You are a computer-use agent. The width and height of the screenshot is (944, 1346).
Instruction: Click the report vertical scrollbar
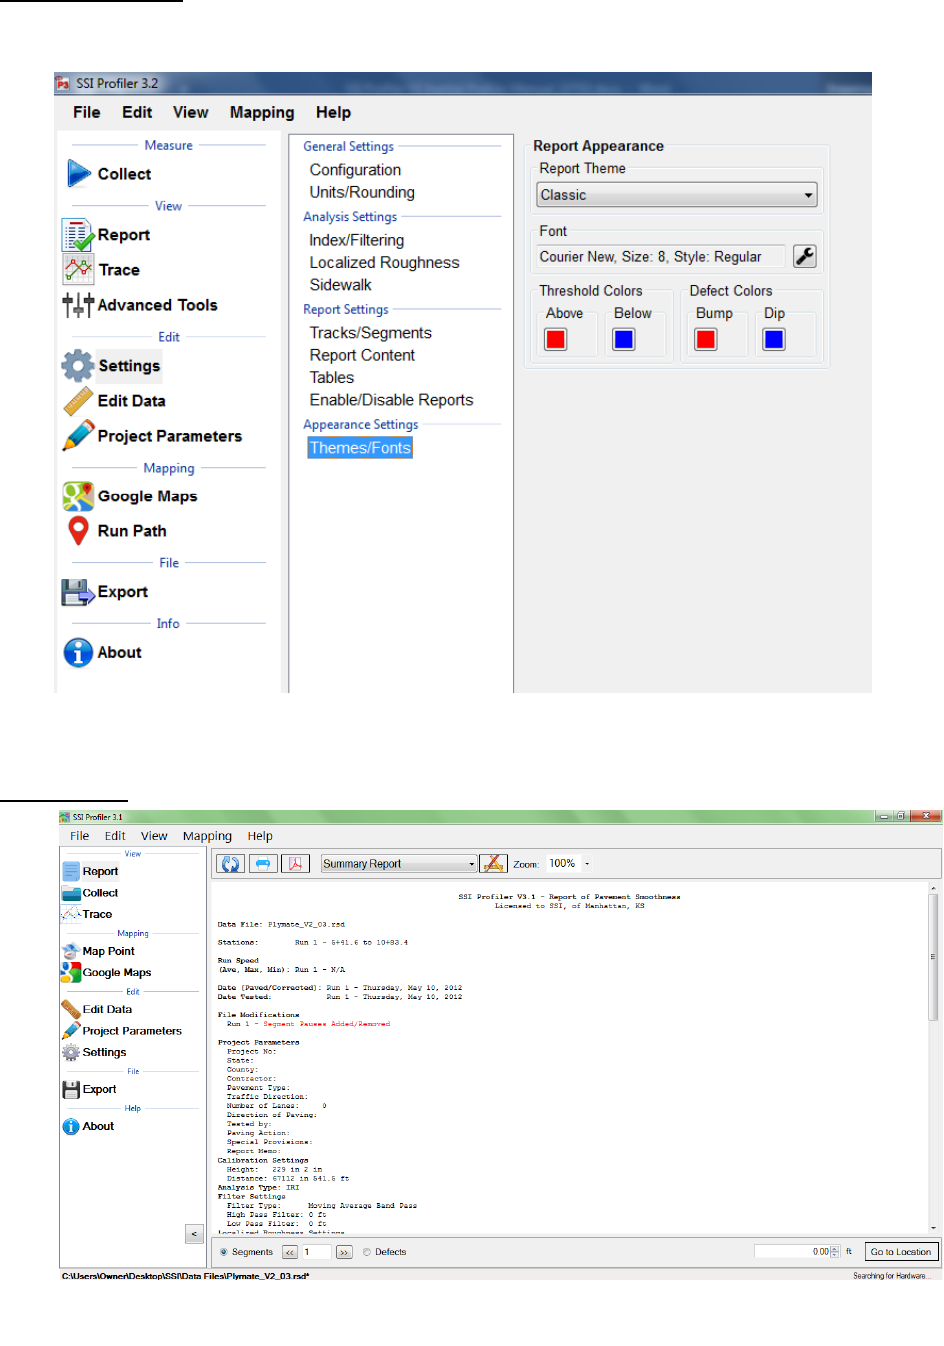pyautogui.click(x=934, y=1058)
